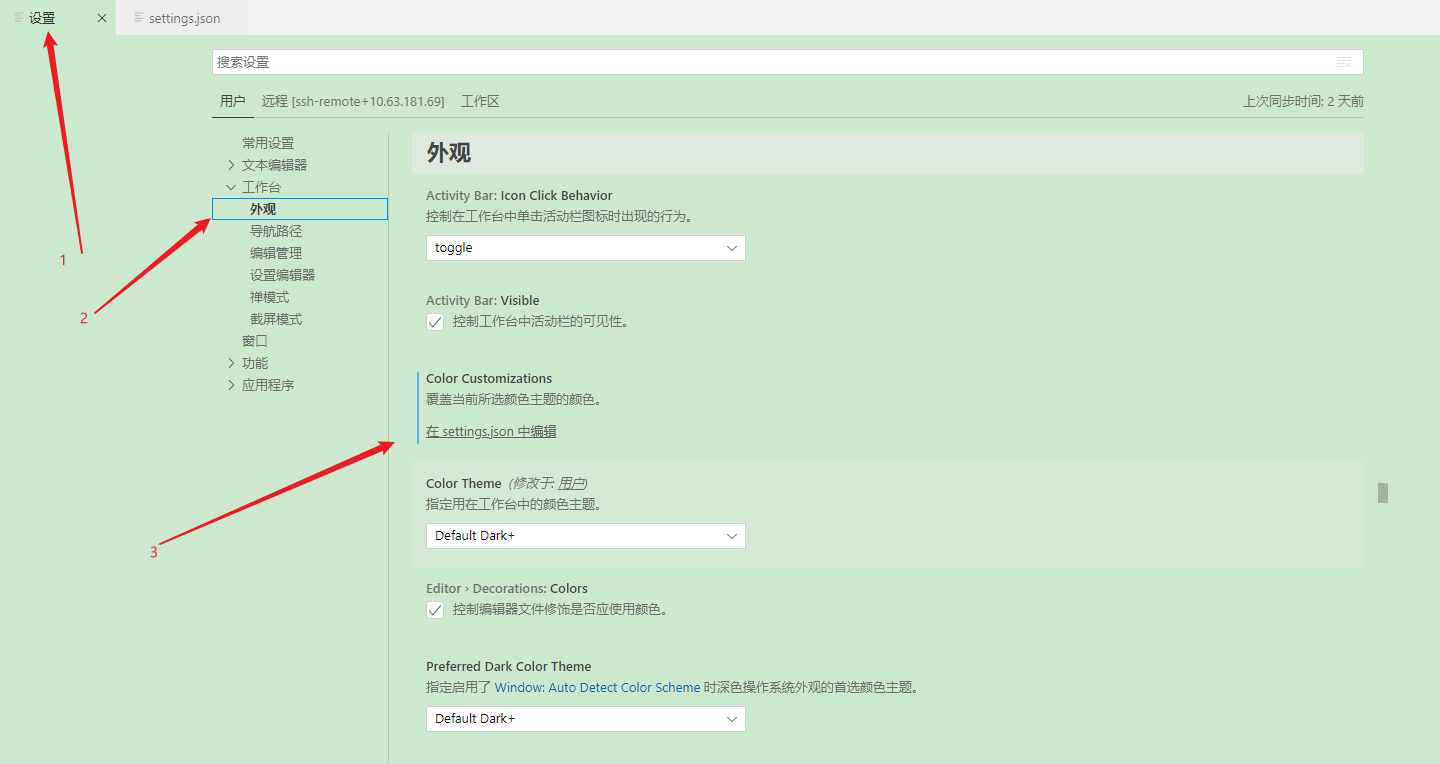Close the 设置 tab

point(102,18)
